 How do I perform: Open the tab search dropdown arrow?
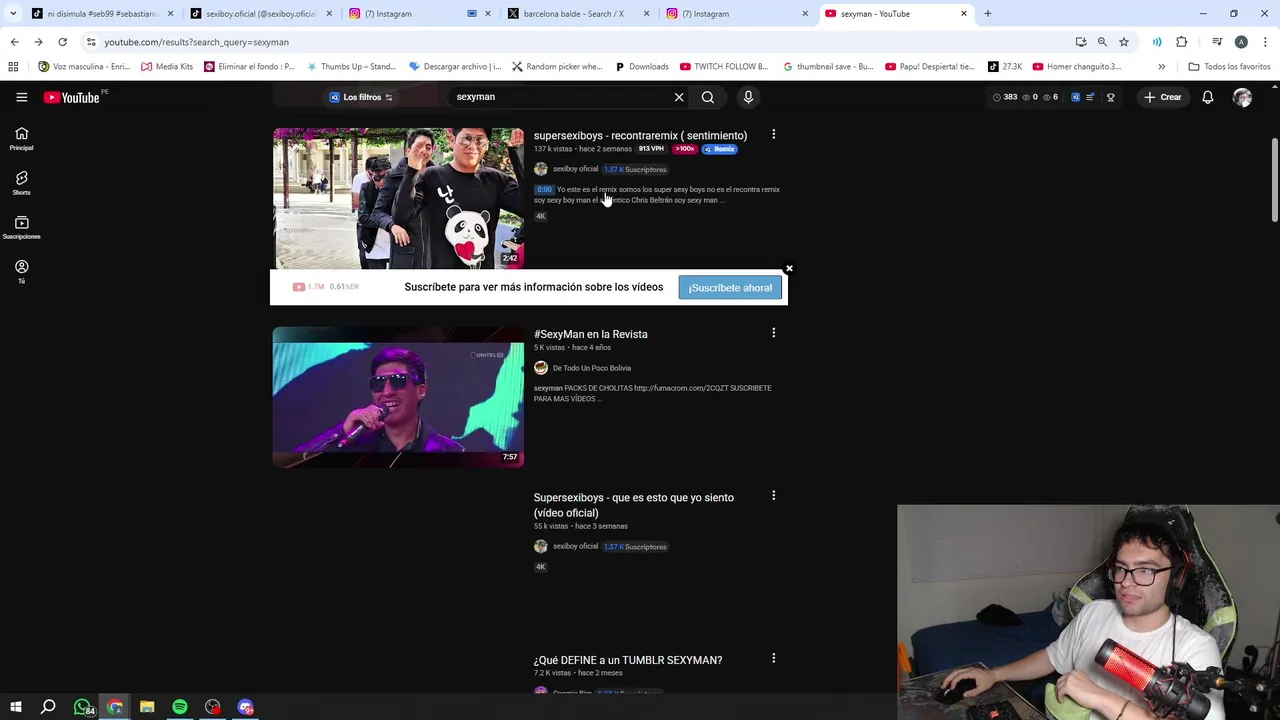click(x=13, y=14)
